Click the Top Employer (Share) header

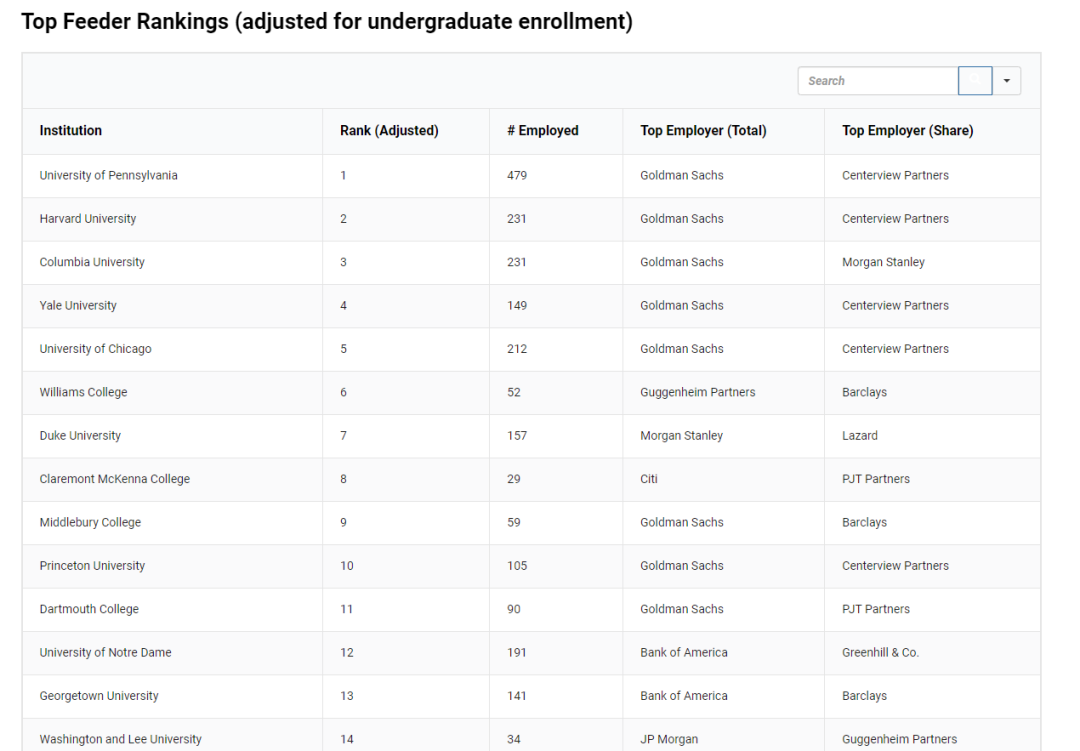tap(907, 131)
